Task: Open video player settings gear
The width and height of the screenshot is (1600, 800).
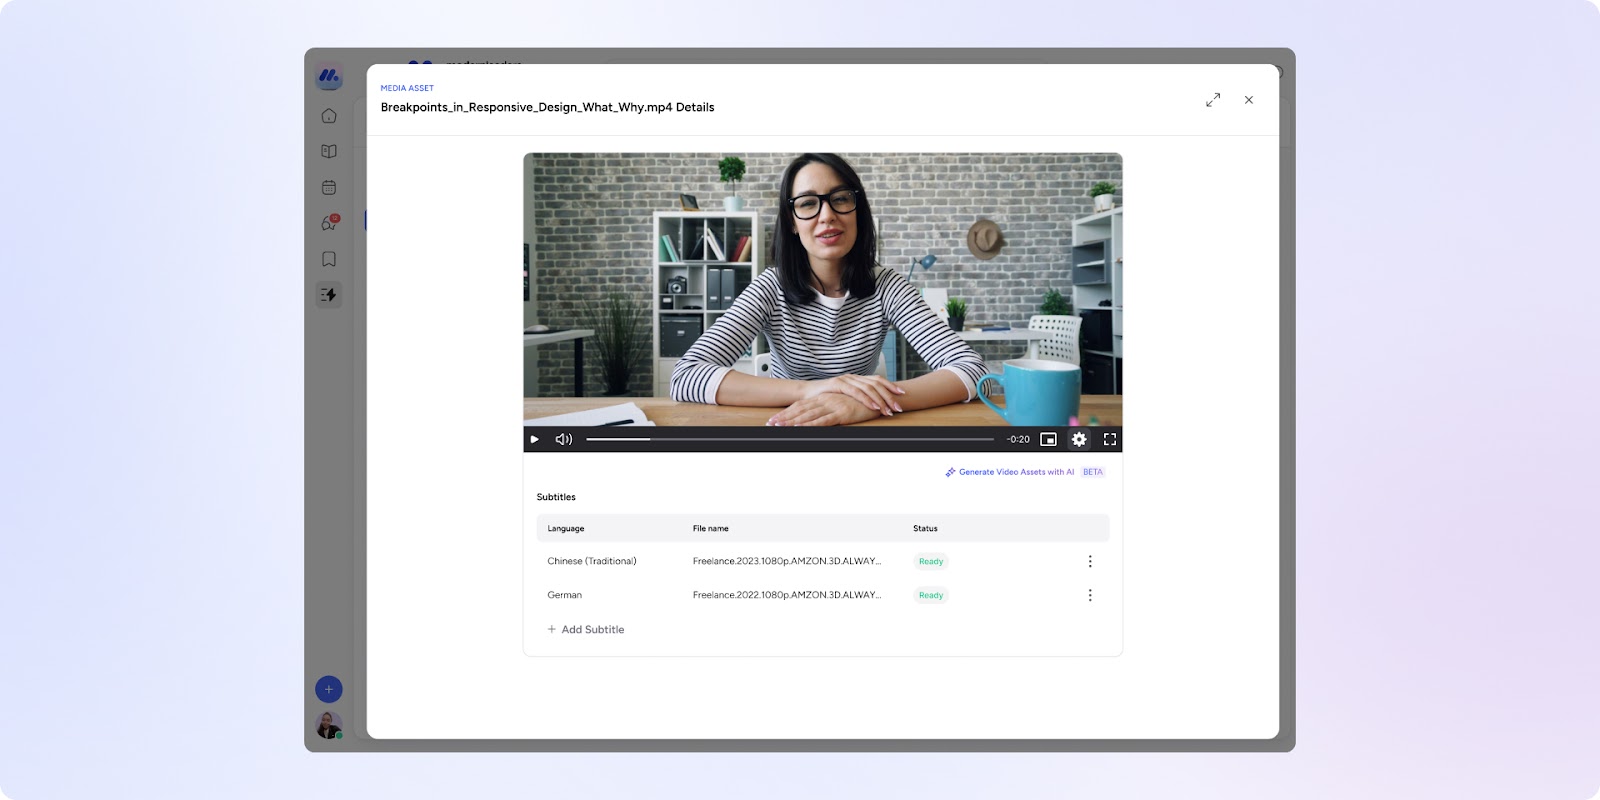Action: pos(1079,439)
